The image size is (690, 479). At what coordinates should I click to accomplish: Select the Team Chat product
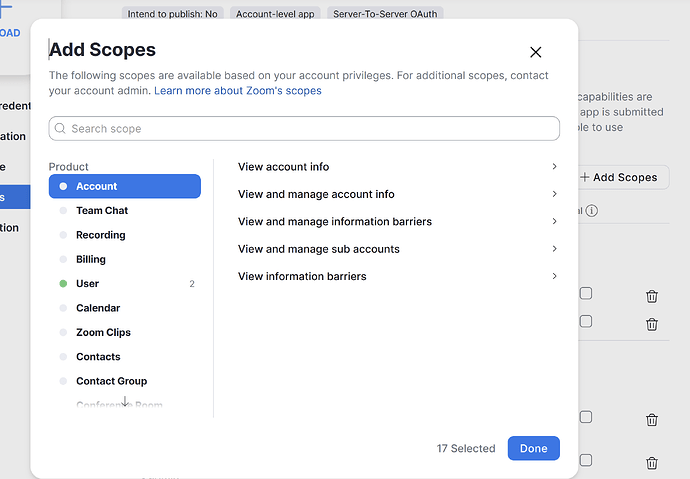coord(125,211)
